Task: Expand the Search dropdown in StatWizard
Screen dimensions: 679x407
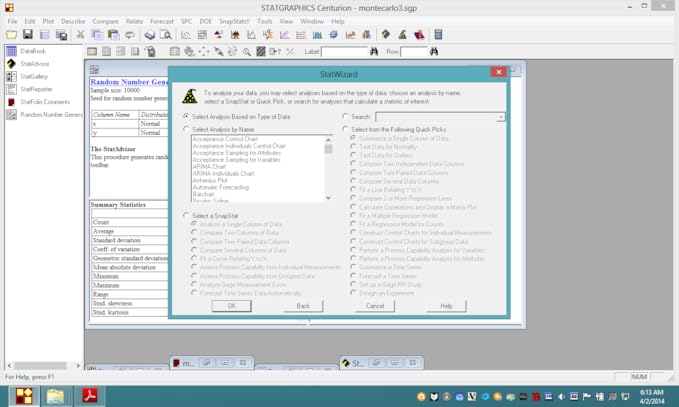Action: click(500, 117)
